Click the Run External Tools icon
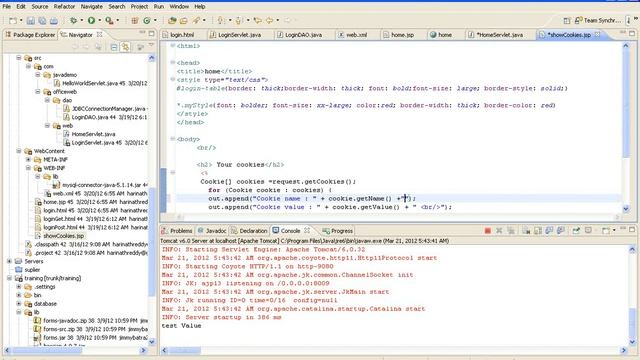This screenshot has width=640, height=360. pos(109,20)
